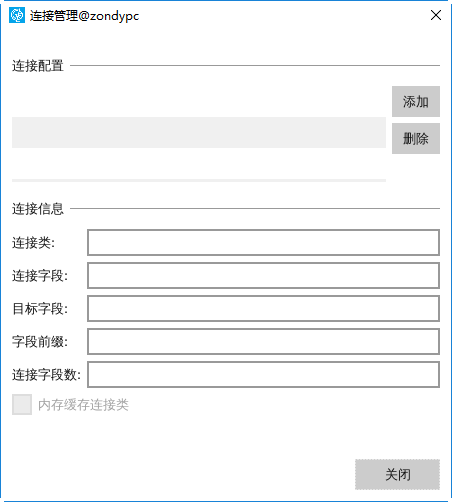Focus the 目标字段 input field

(x=263, y=308)
